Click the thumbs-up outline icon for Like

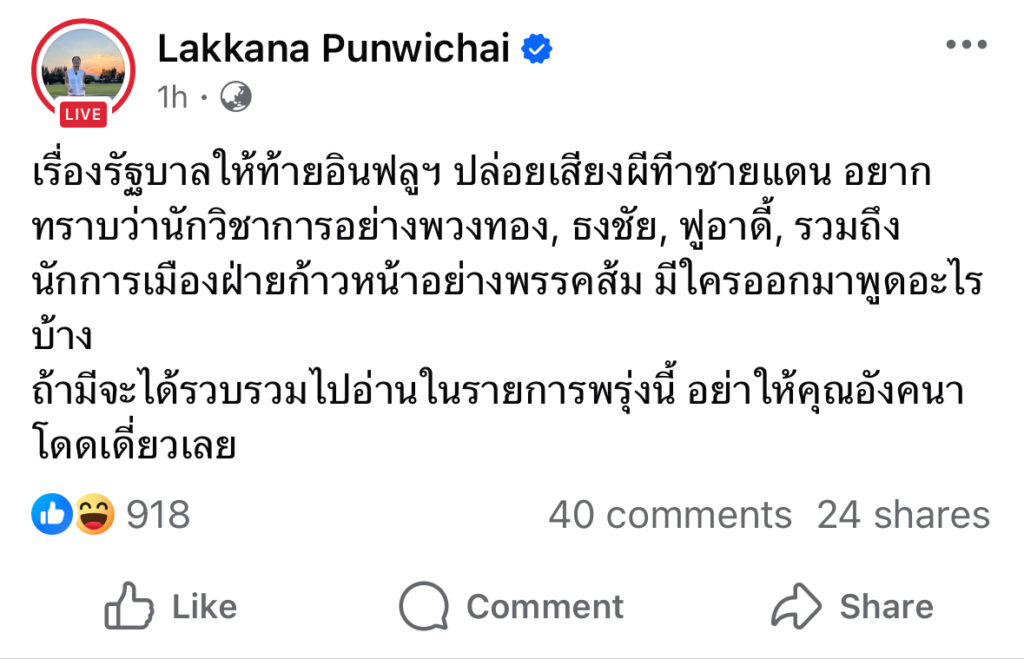[x=129, y=606]
